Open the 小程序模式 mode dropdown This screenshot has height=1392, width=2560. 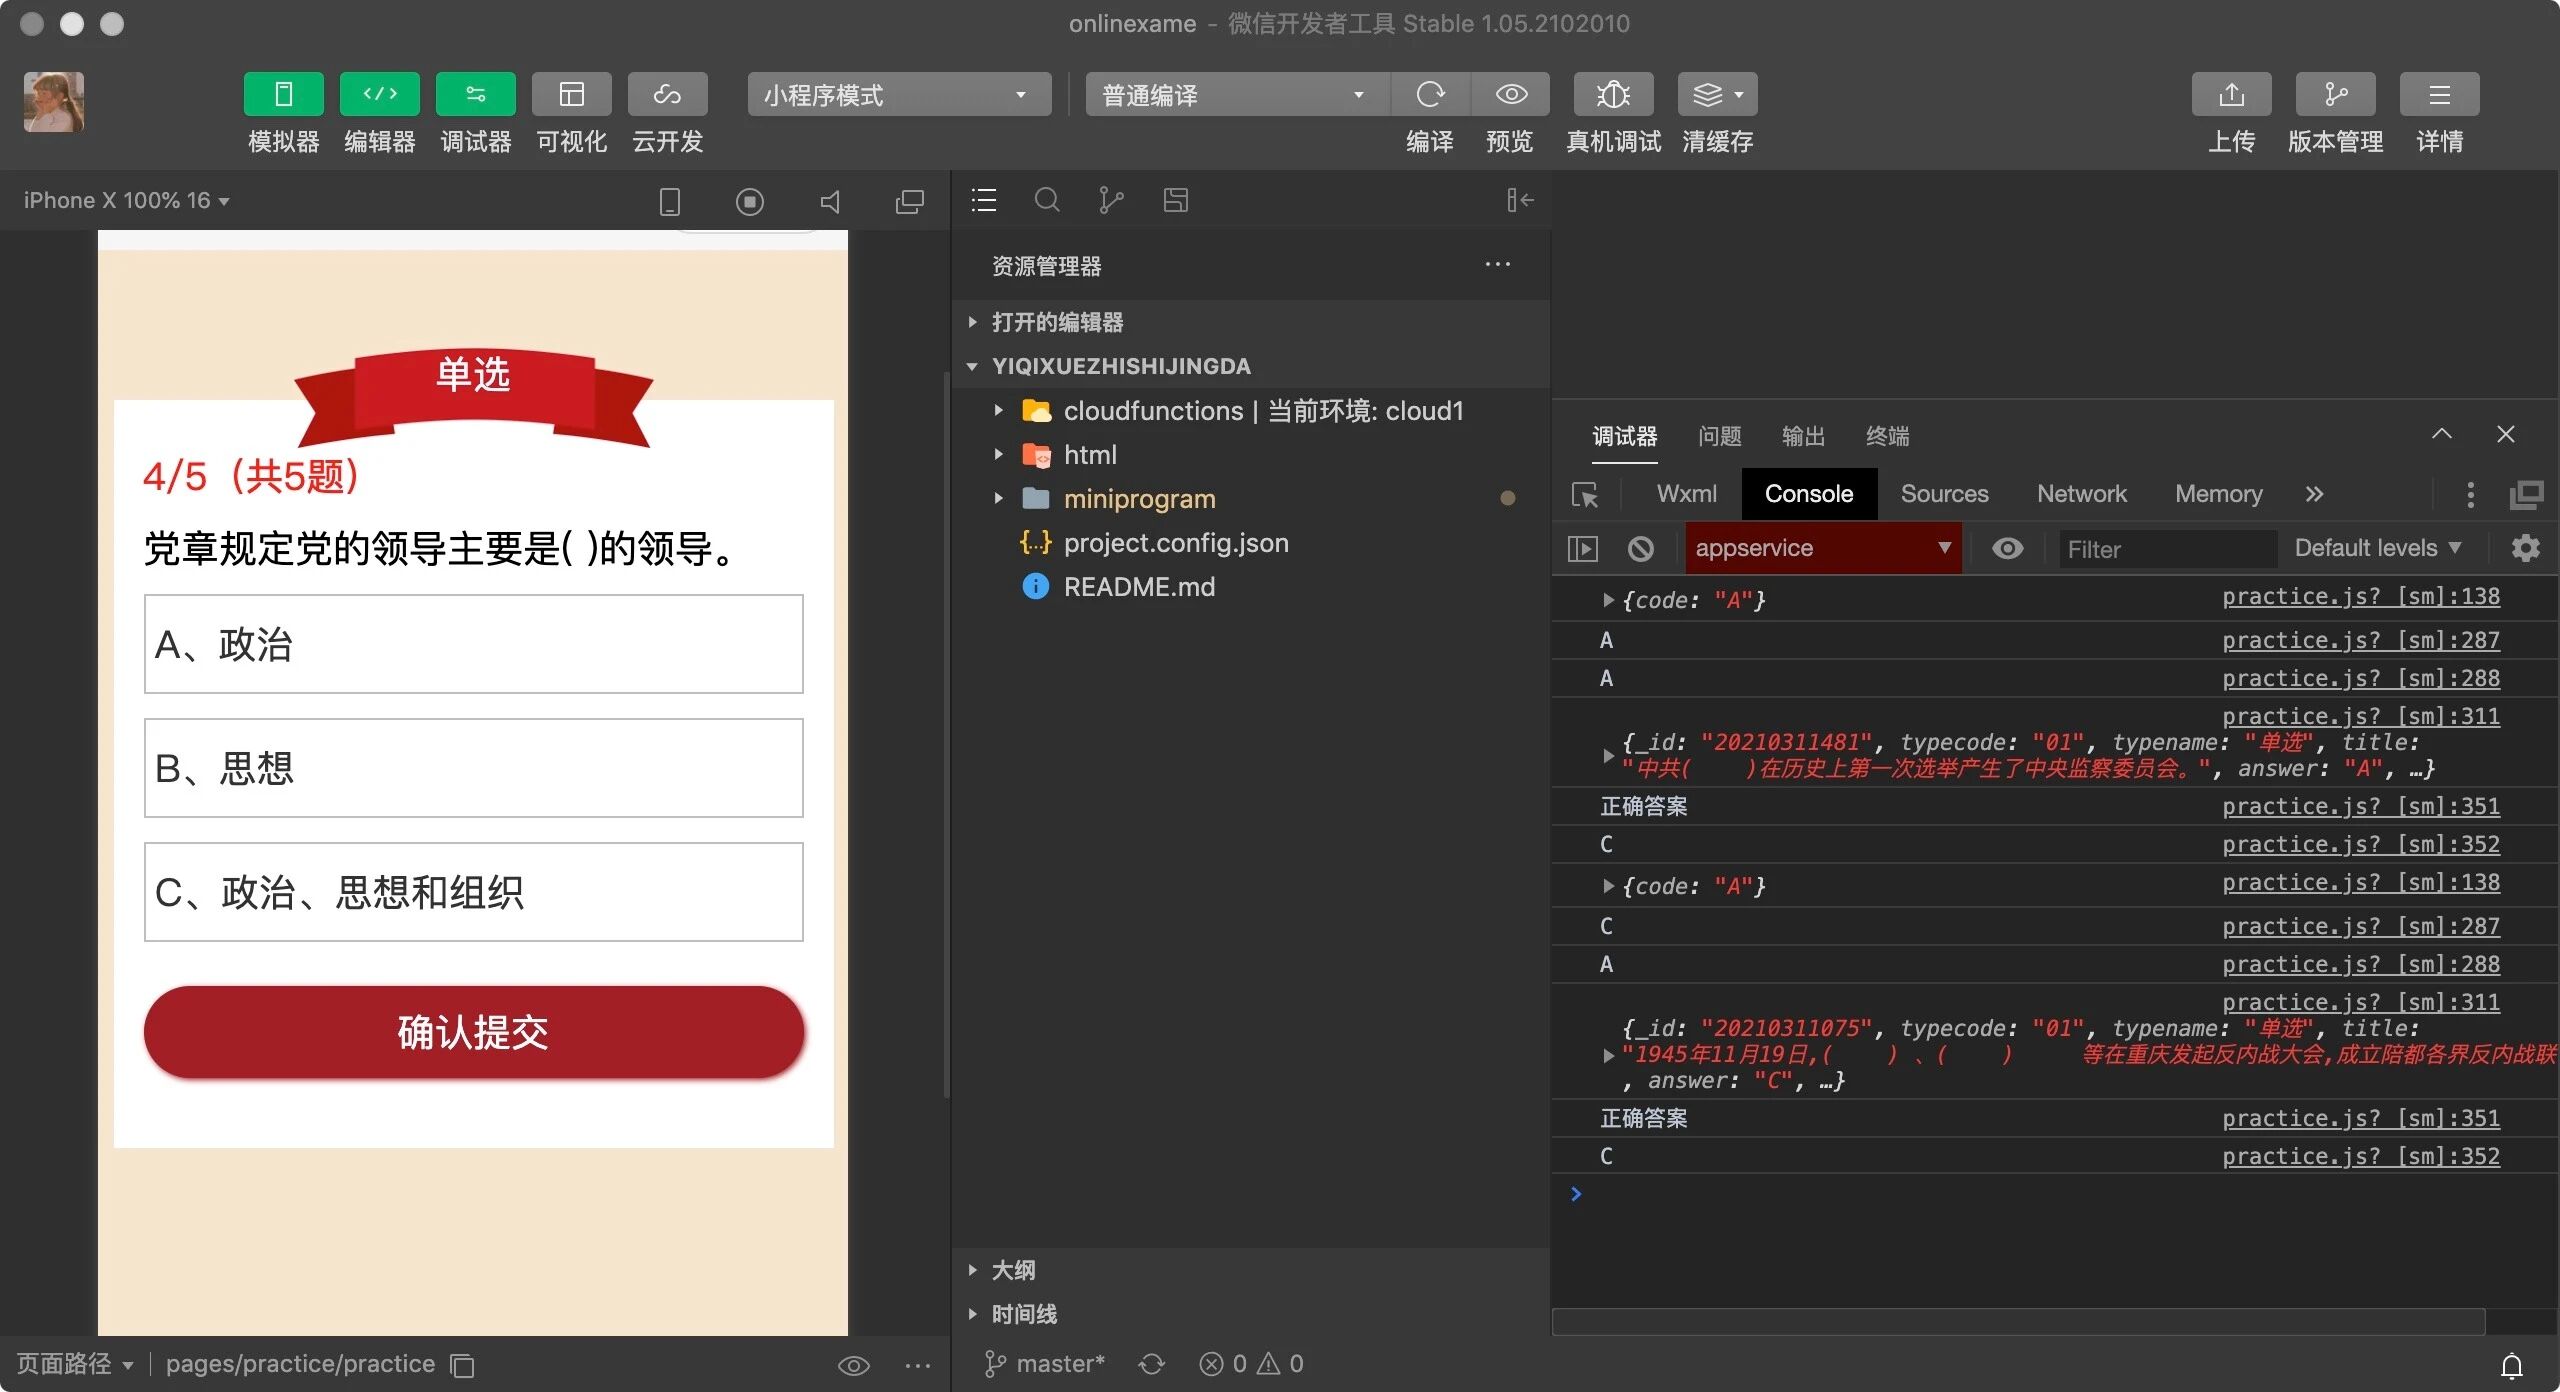point(898,95)
